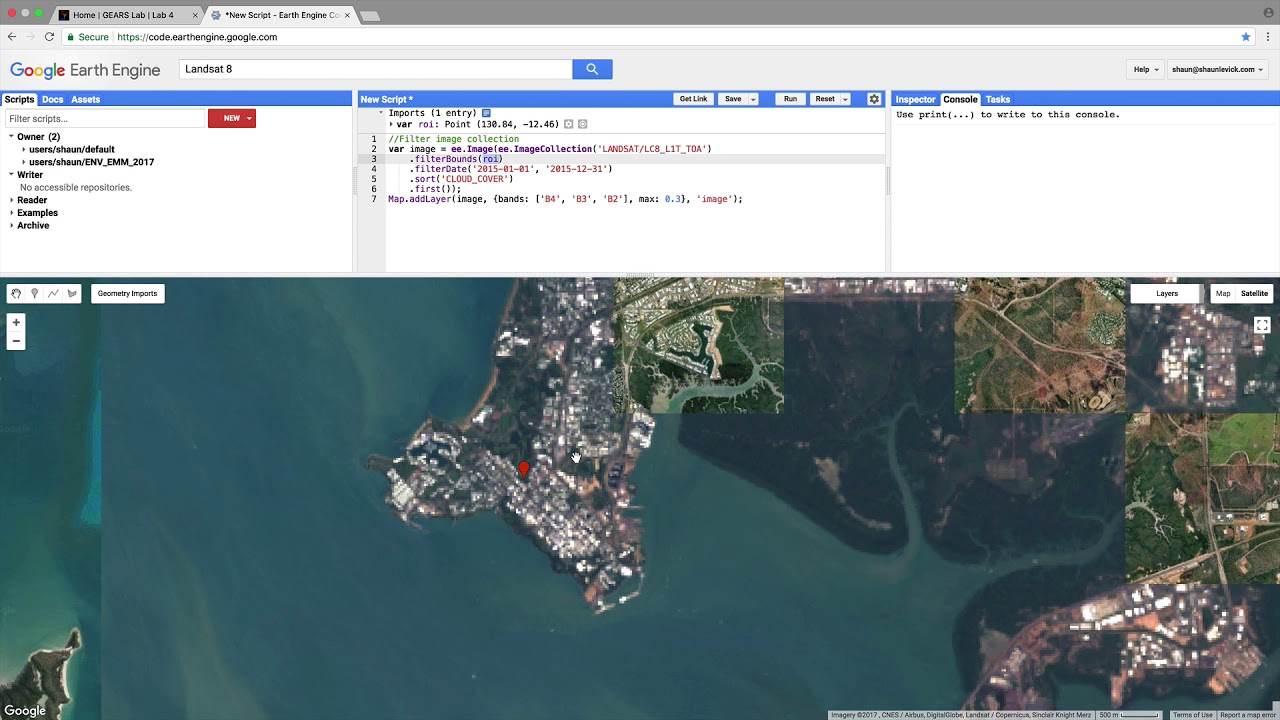Open Chrome menu with three dots
The height and width of the screenshot is (720, 1280).
click(x=1268, y=37)
